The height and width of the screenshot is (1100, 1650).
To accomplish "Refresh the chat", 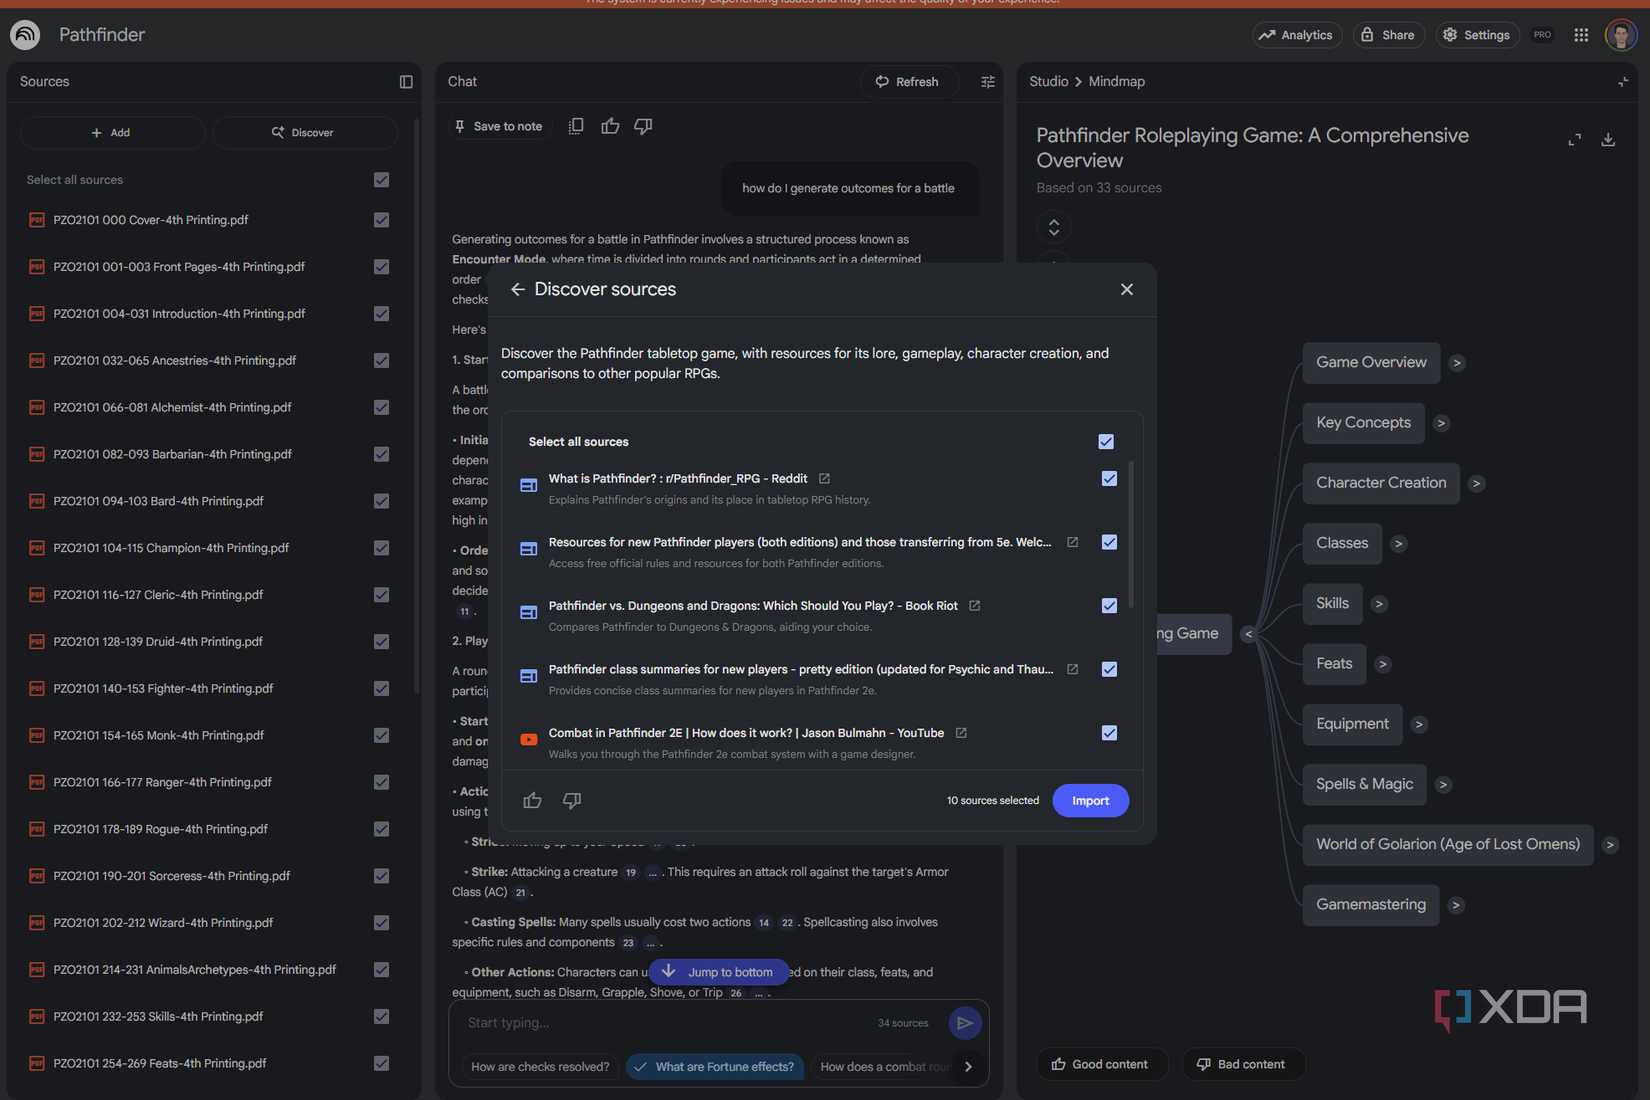I will [908, 82].
